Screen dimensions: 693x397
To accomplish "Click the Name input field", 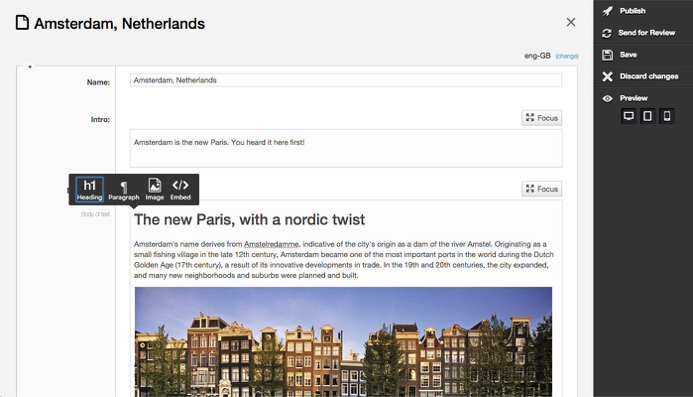I will [346, 80].
